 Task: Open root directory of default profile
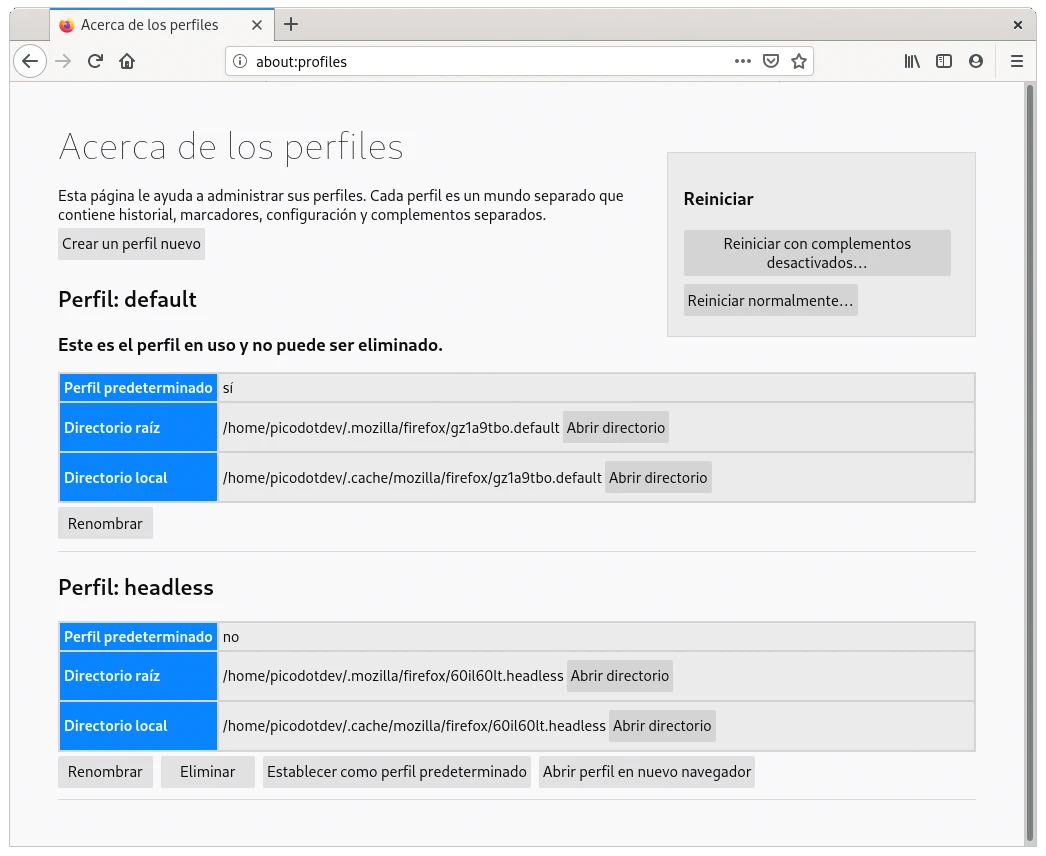pos(615,428)
